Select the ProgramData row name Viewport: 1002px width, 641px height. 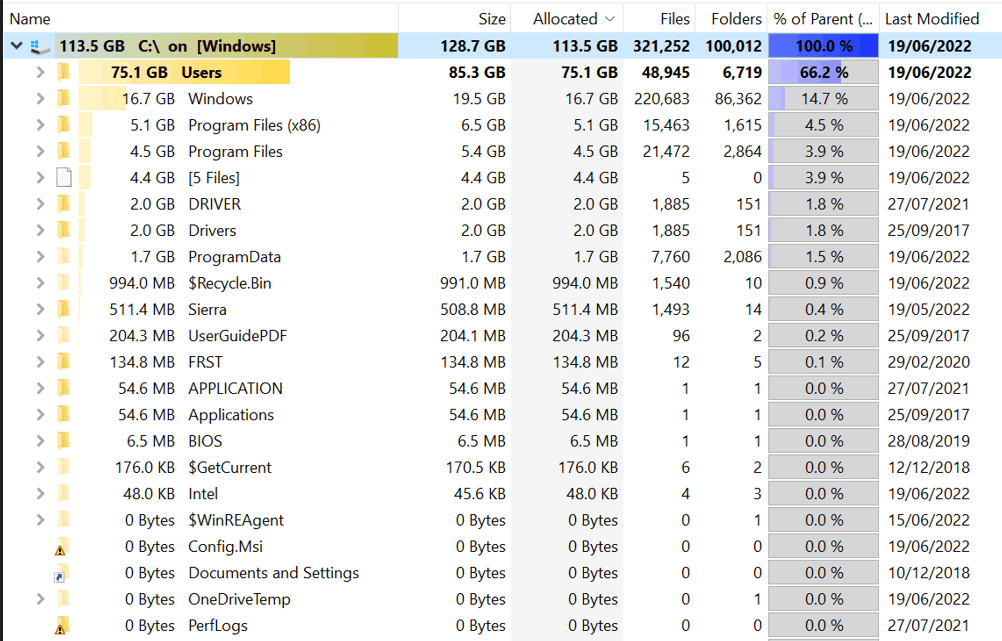pyautogui.click(x=235, y=257)
